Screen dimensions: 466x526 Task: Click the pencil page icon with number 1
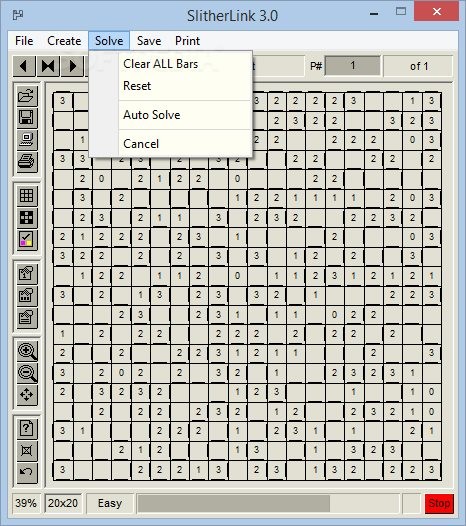tap(27, 273)
